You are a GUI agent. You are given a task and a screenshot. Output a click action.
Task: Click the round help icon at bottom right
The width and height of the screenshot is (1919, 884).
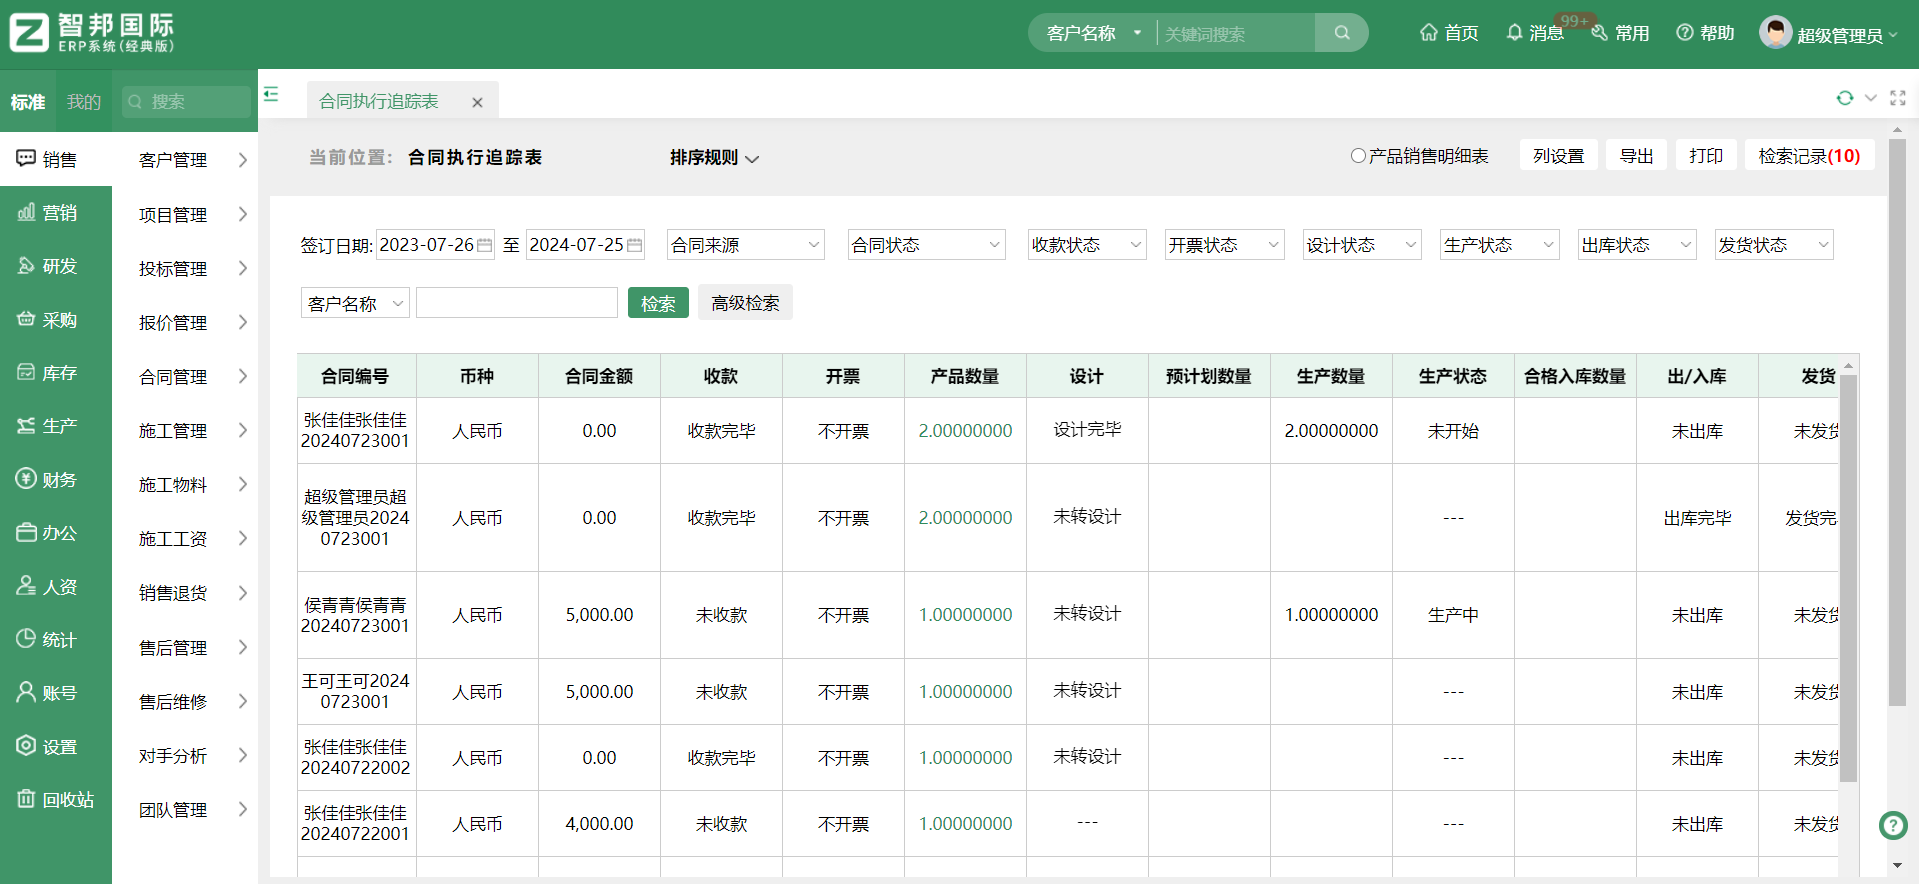tap(1892, 825)
